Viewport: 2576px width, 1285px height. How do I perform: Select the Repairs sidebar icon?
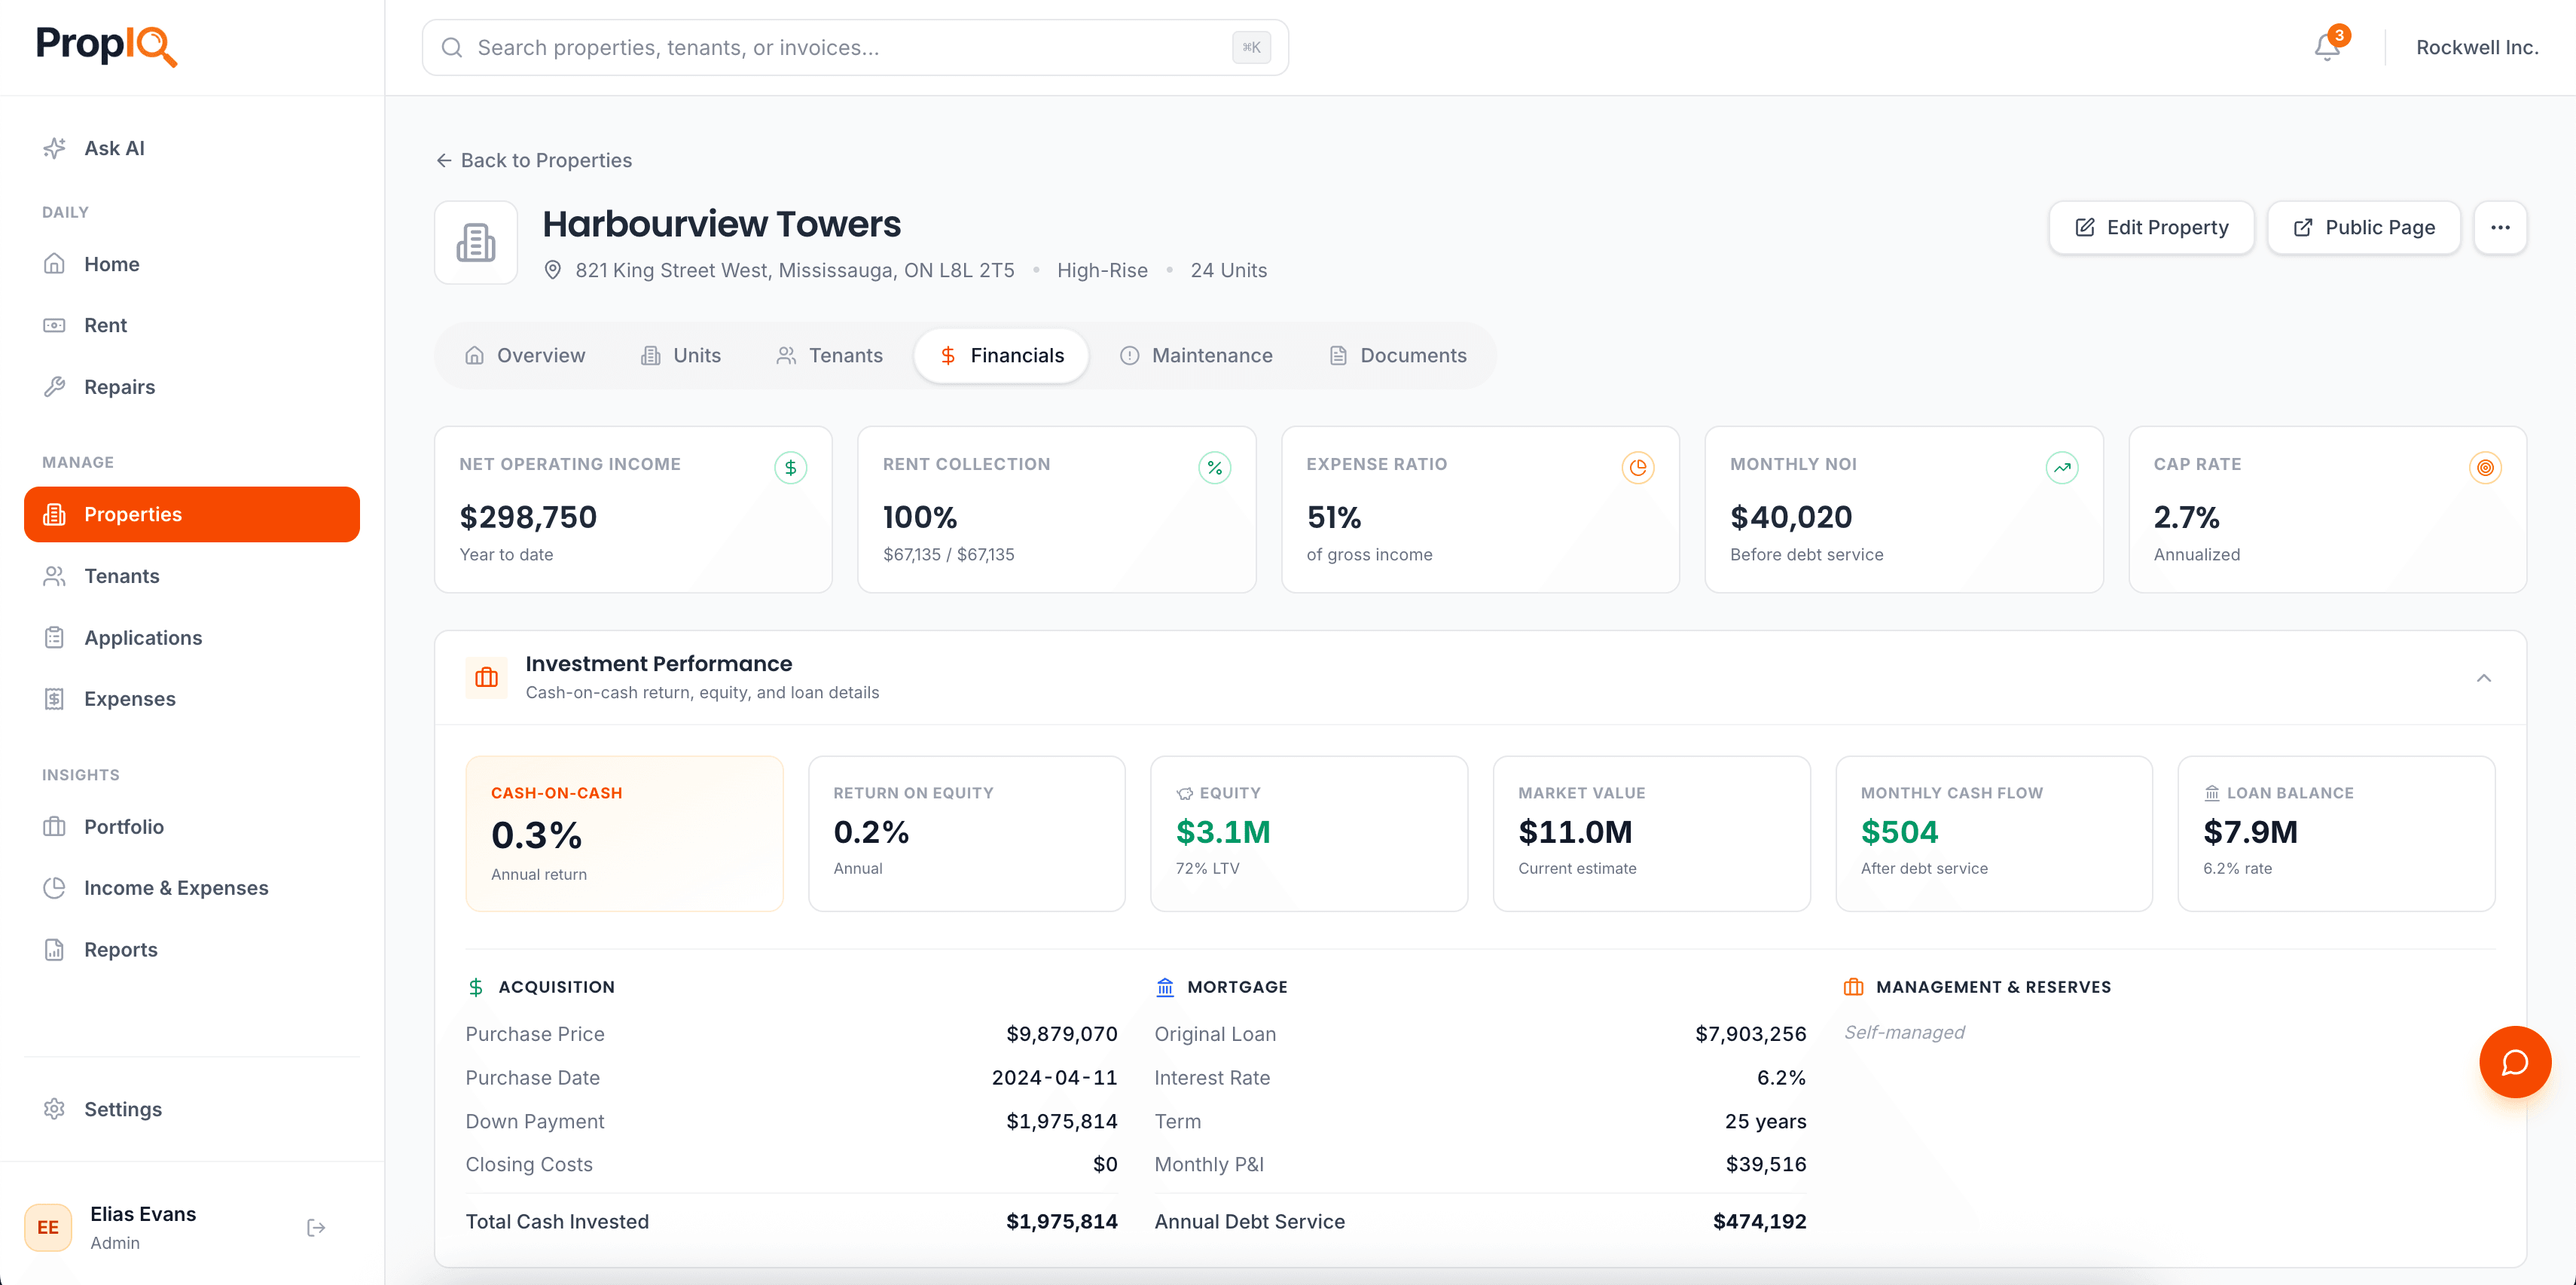[55, 386]
